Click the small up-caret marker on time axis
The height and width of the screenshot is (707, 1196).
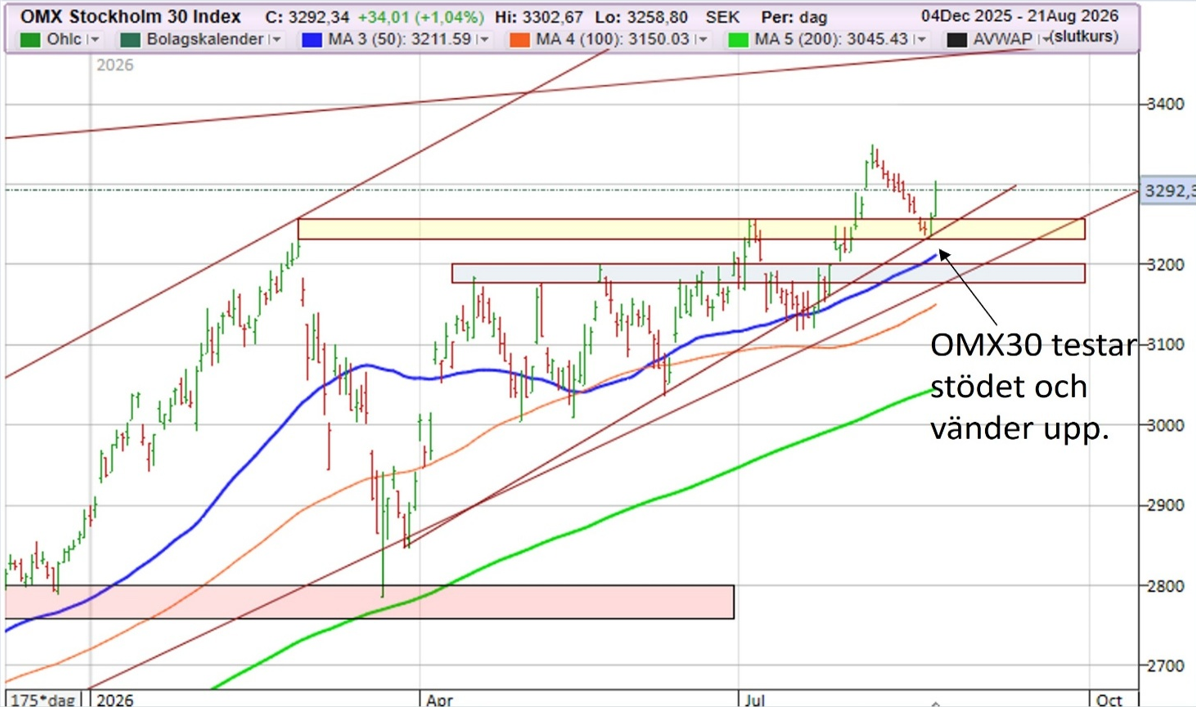click(936, 702)
